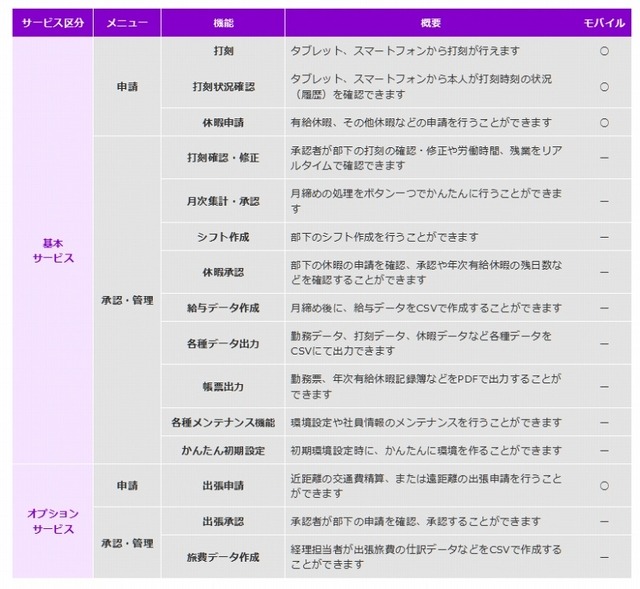Click description 月締め後に、給与データをCSVで作成

click(x=426, y=308)
